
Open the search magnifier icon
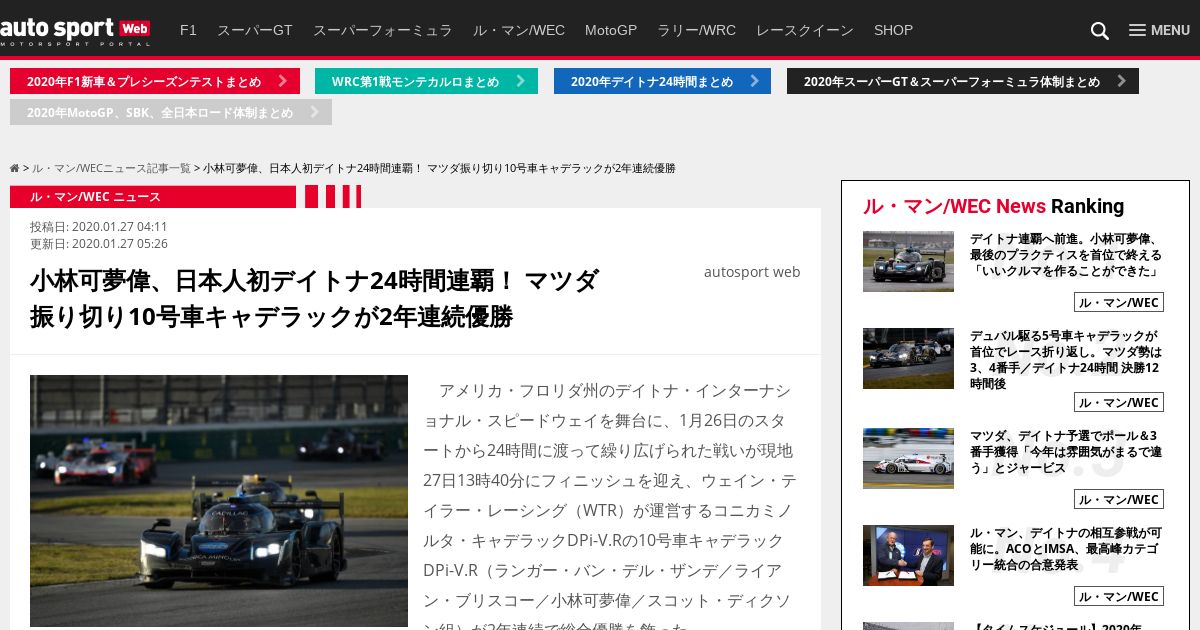tap(1100, 31)
